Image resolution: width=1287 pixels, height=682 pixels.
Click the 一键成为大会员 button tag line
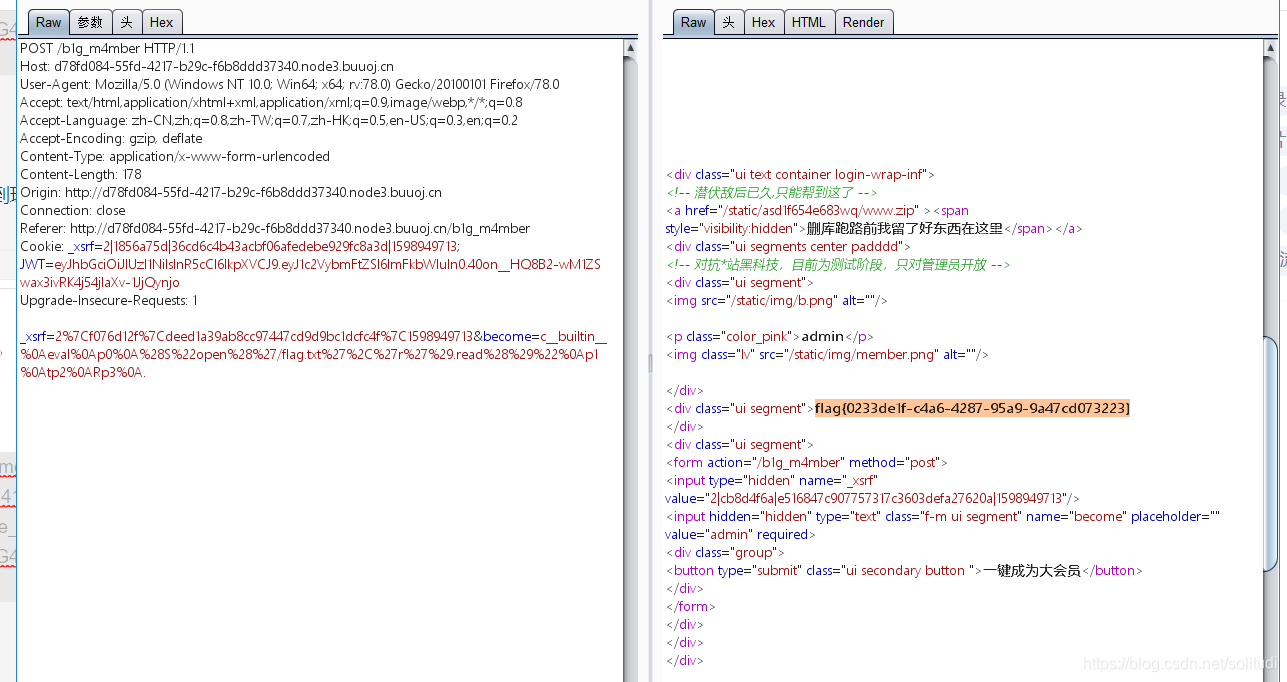point(904,570)
